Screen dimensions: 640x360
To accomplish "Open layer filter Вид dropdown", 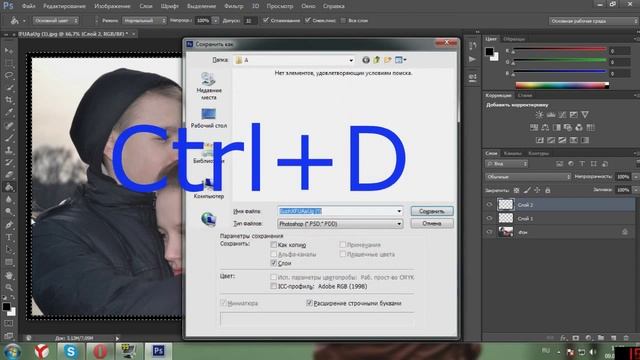I will point(507,164).
